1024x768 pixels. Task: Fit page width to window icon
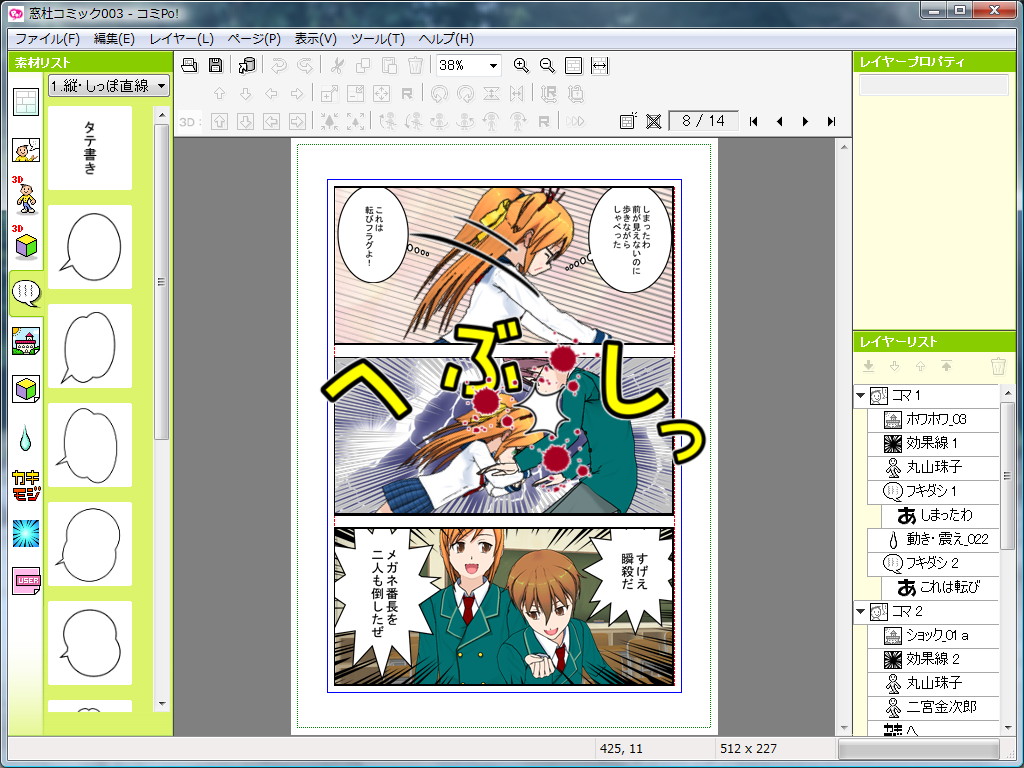(600, 65)
